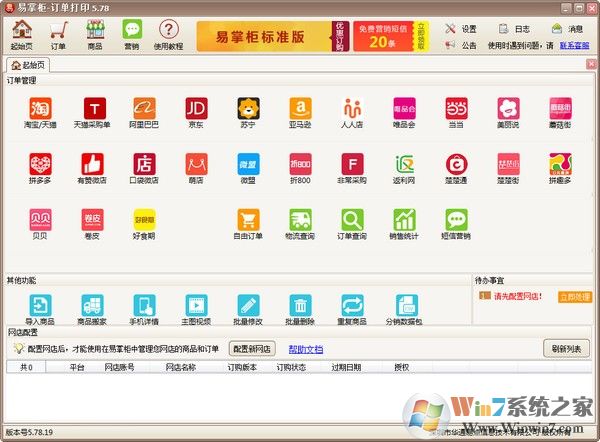Open 重复商品 refresh-arrows icon

(x=352, y=305)
